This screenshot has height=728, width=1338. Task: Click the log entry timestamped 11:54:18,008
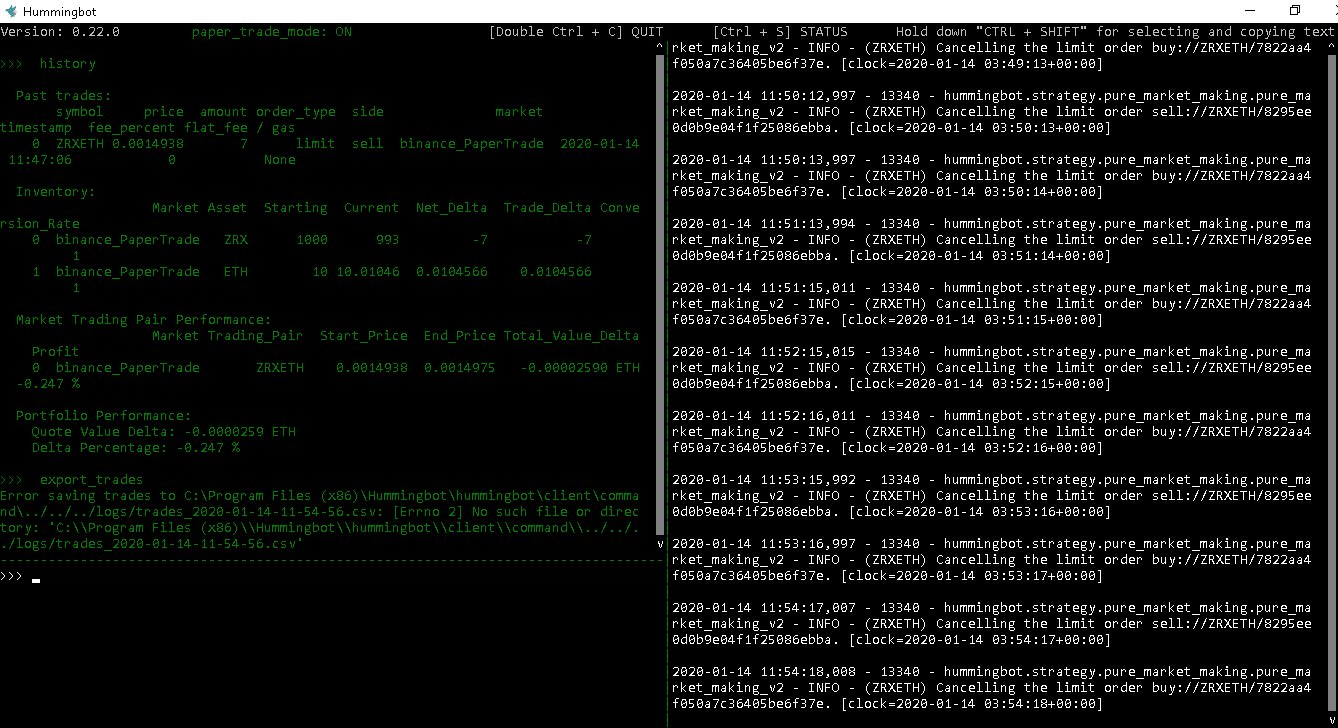coord(991,688)
